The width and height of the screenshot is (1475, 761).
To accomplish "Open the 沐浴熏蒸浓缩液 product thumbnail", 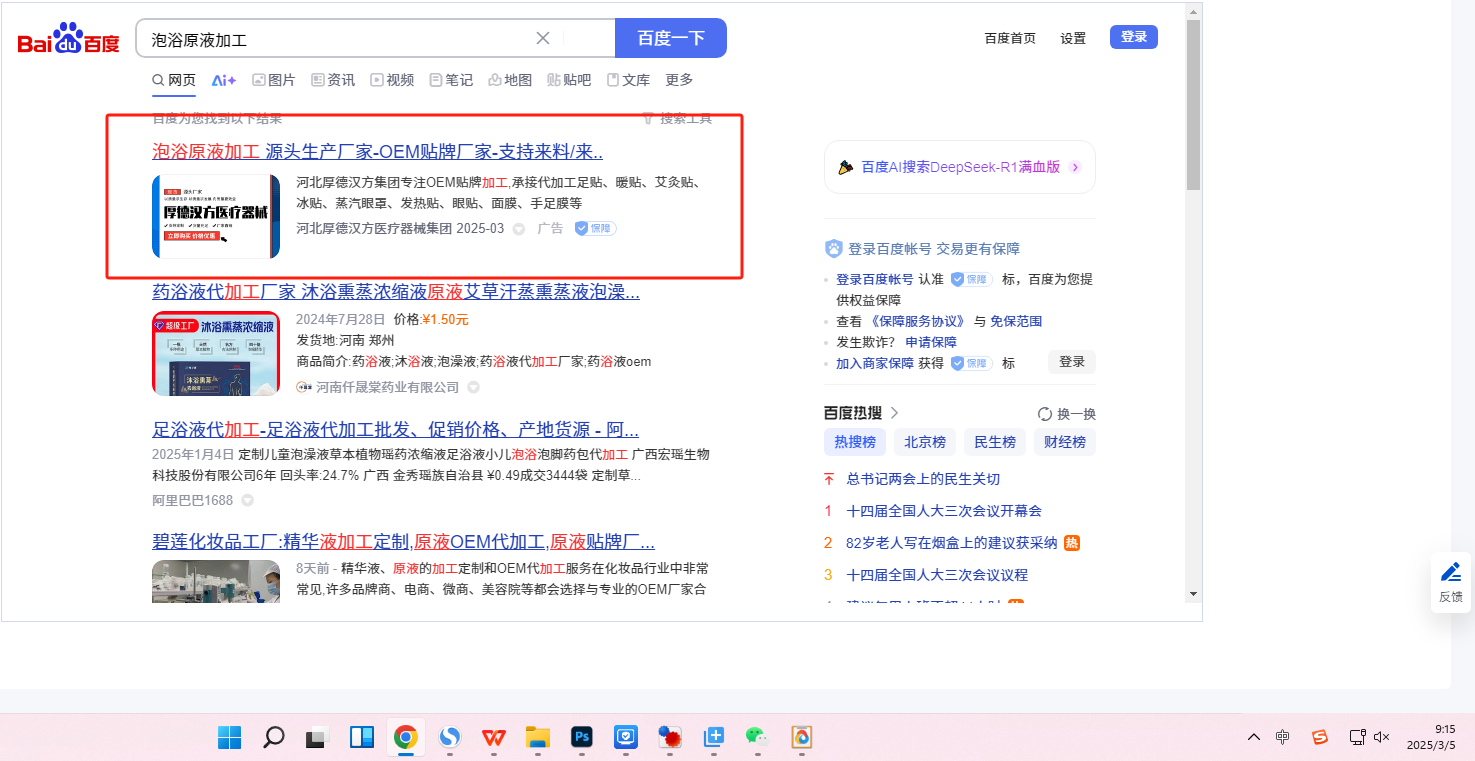I will coord(216,353).
